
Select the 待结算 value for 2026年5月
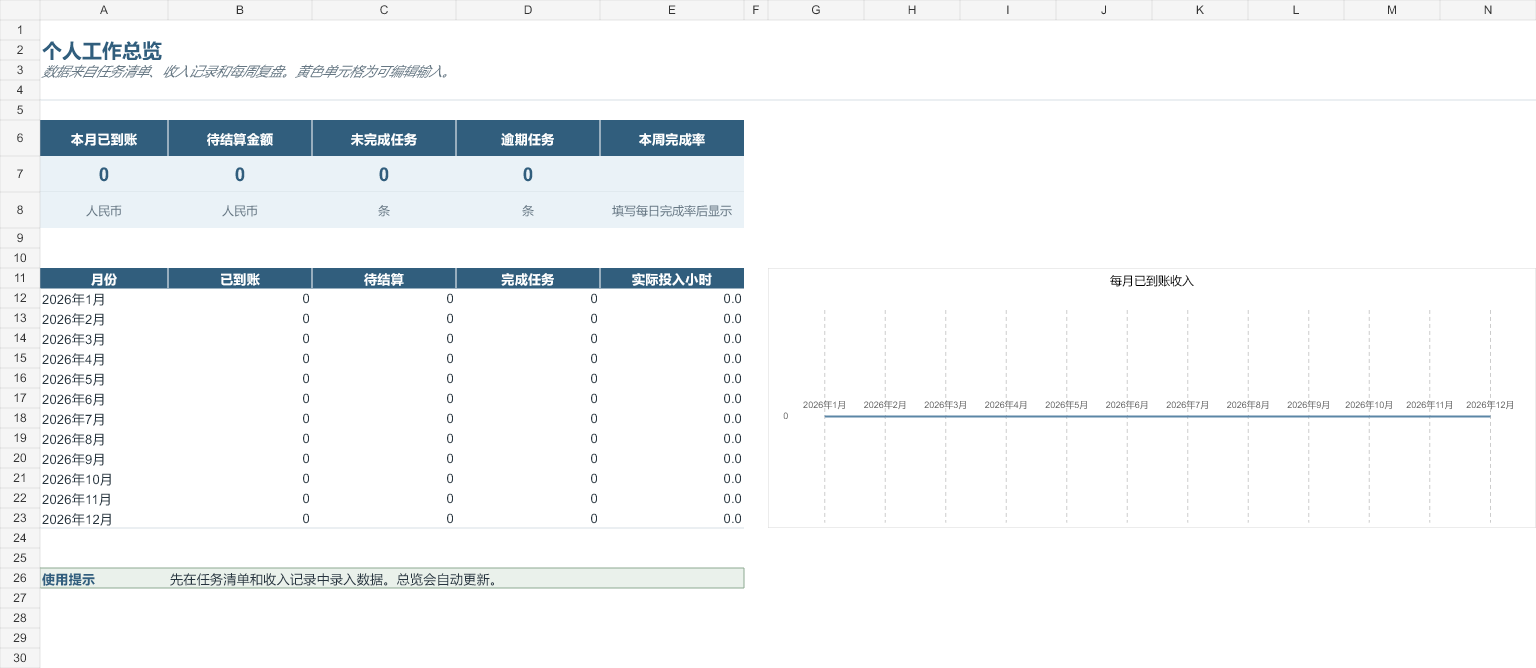pyautogui.click(x=384, y=379)
